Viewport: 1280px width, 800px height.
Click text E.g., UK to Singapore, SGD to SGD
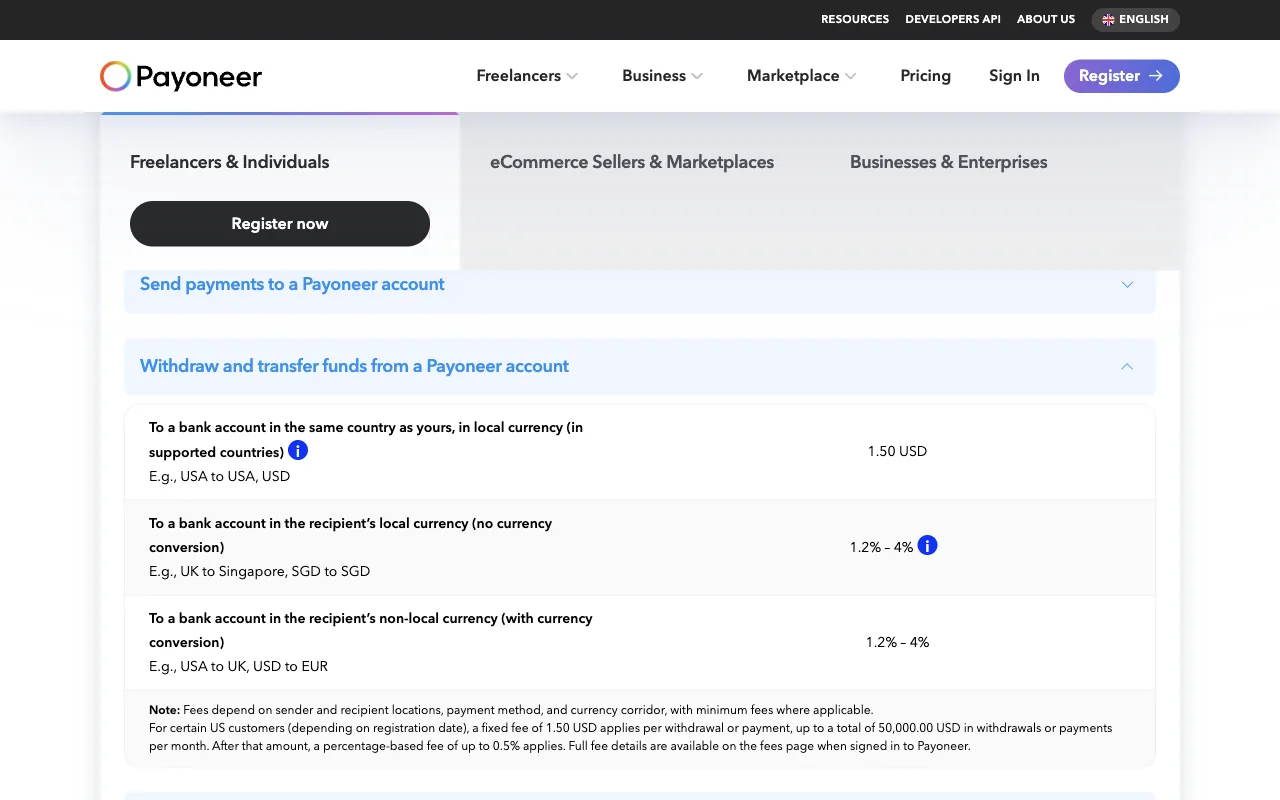(x=259, y=571)
